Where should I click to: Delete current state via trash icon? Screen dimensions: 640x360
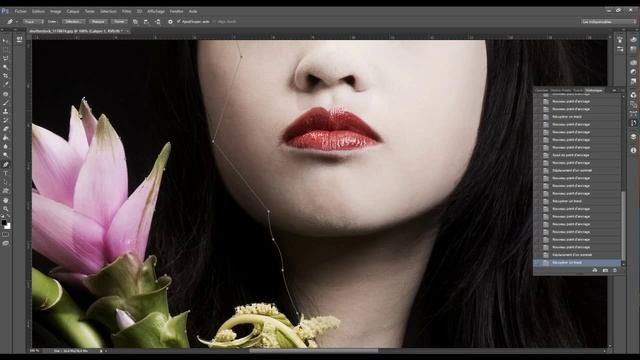click(x=615, y=270)
